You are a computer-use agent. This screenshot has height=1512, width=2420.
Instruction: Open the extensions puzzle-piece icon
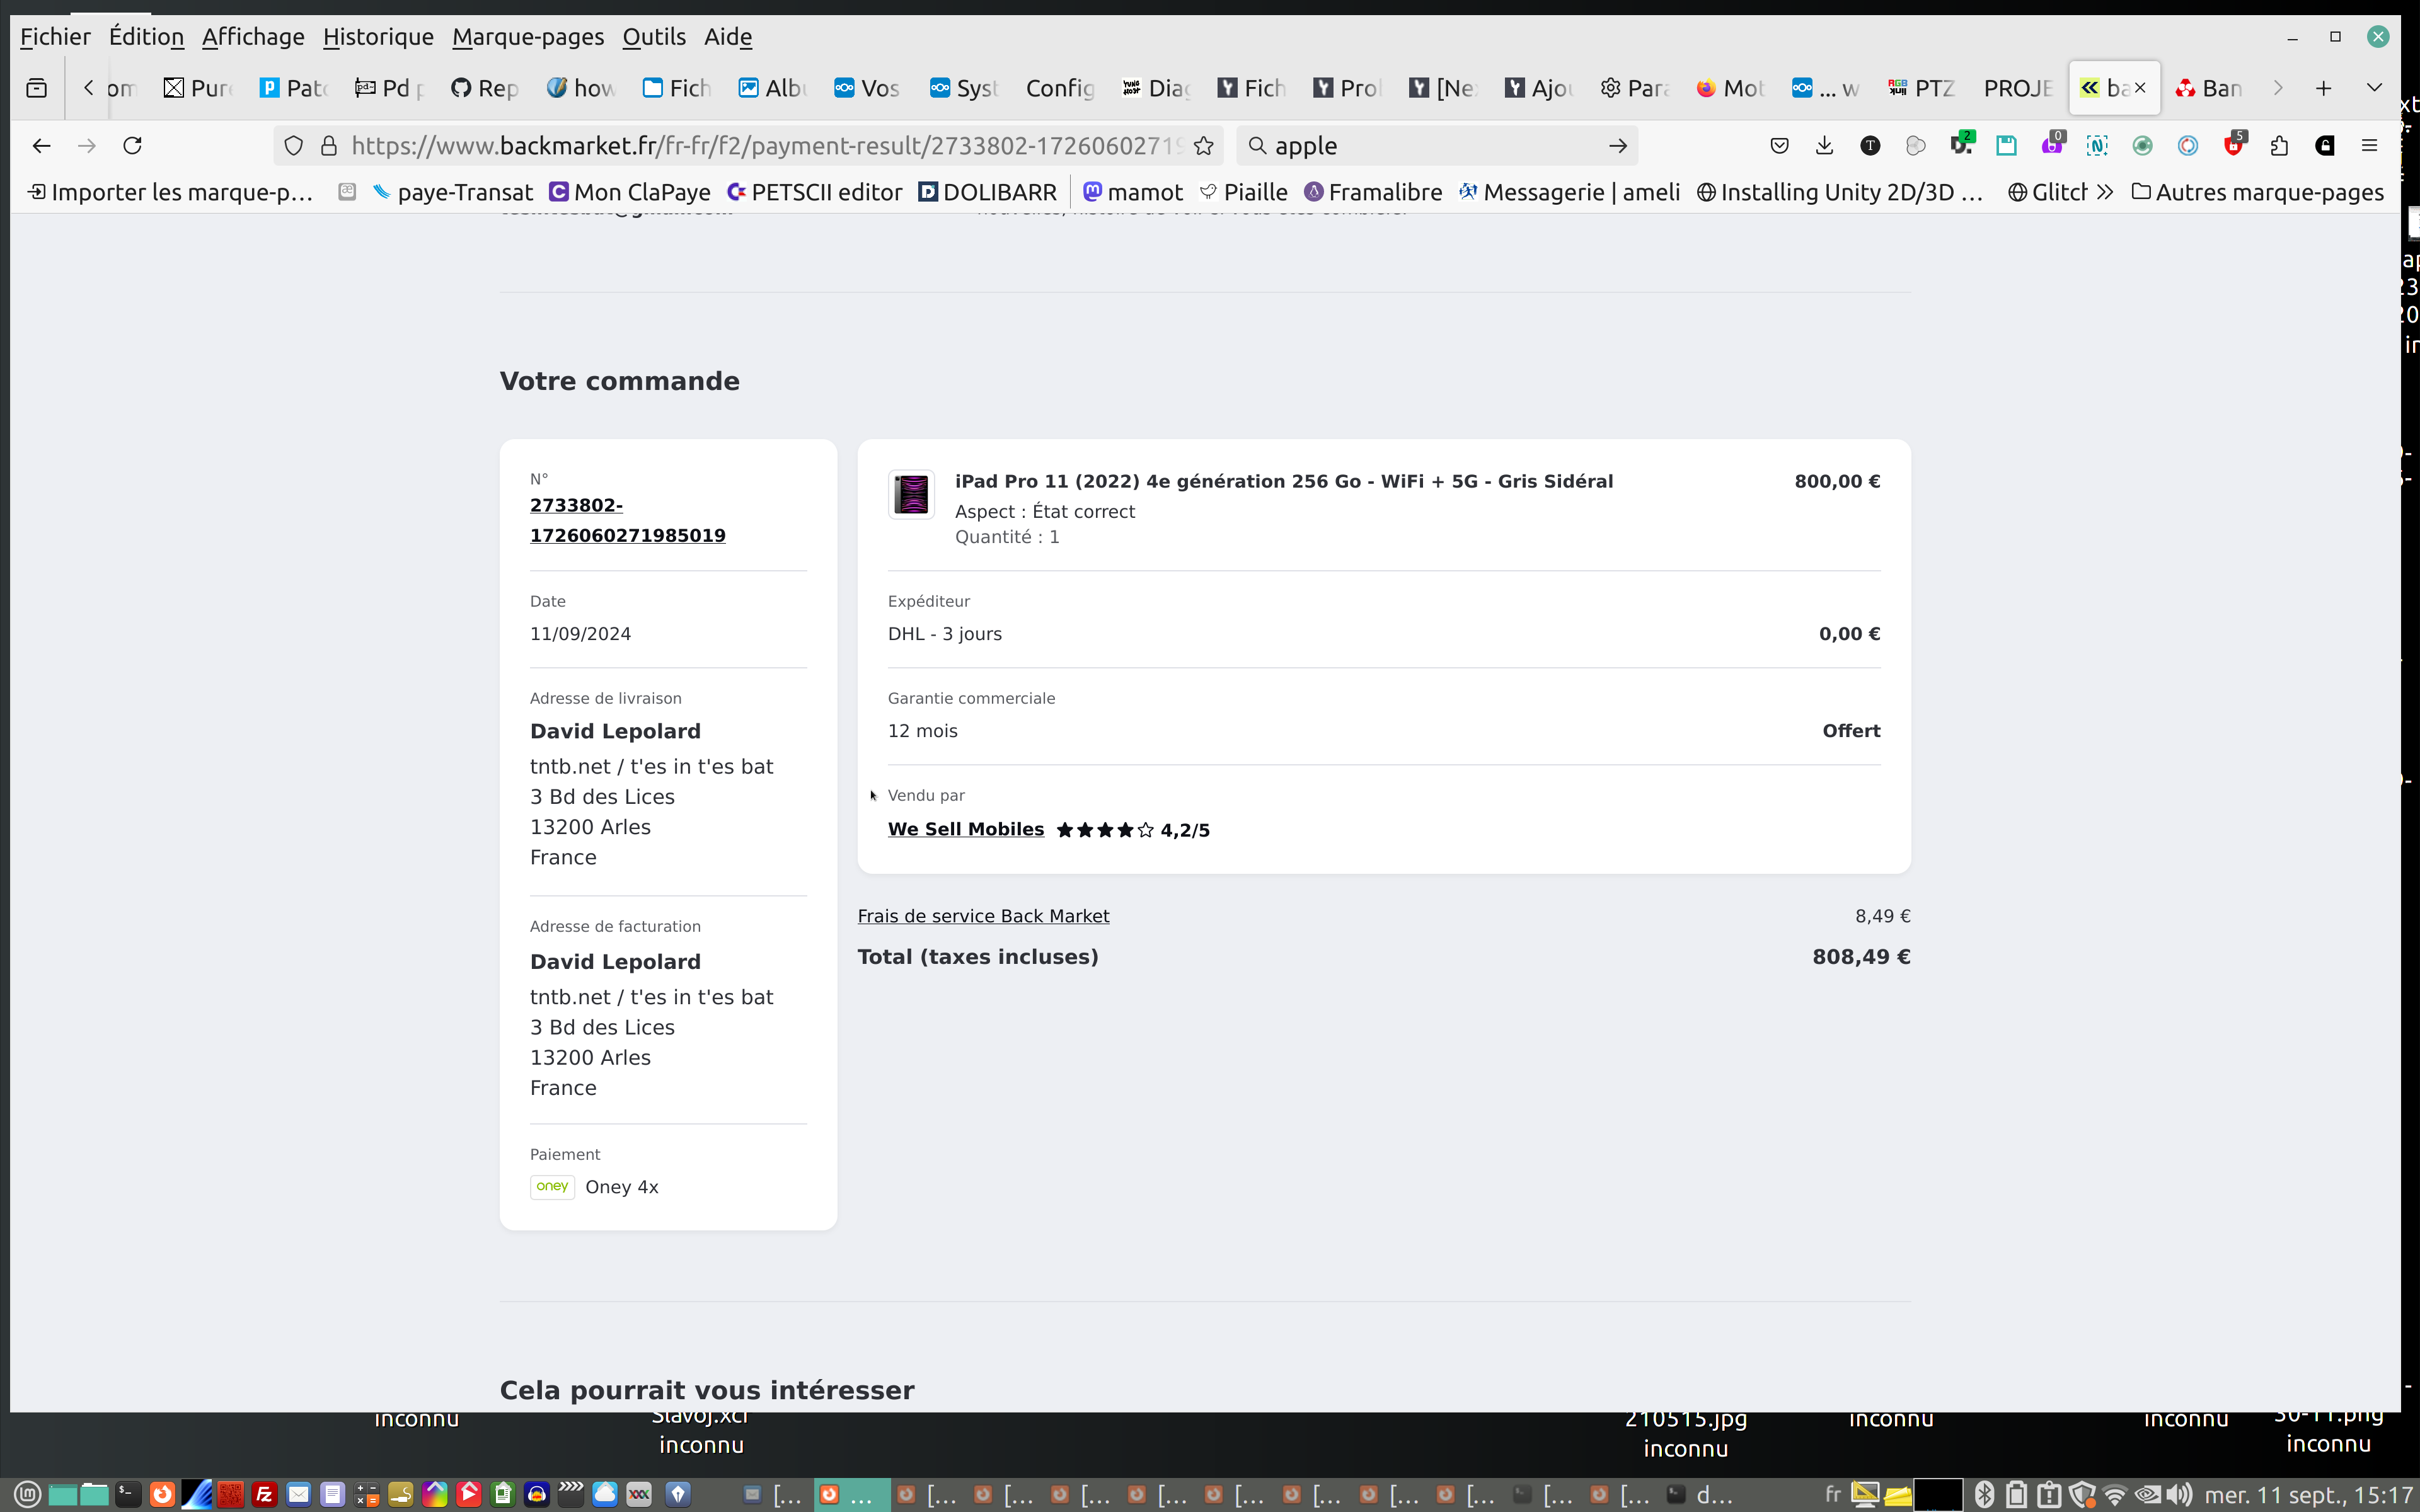pos(2279,146)
